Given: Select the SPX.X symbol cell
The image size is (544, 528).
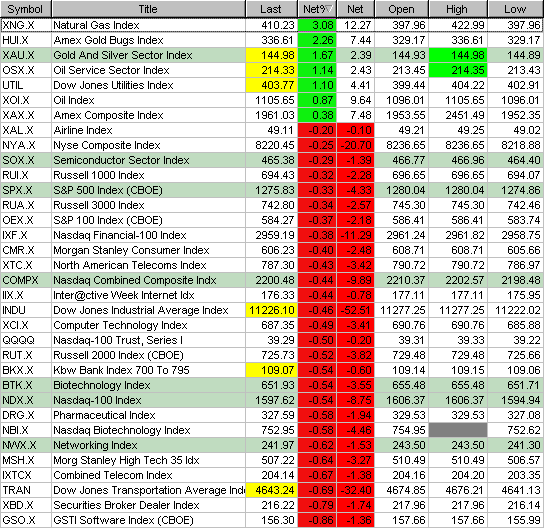Looking at the screenshot, I should coord(26,190).
